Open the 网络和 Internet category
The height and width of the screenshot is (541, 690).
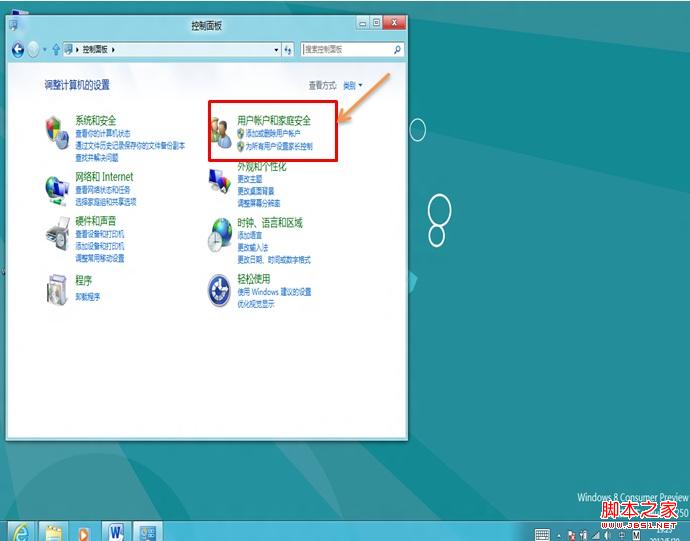104,177
